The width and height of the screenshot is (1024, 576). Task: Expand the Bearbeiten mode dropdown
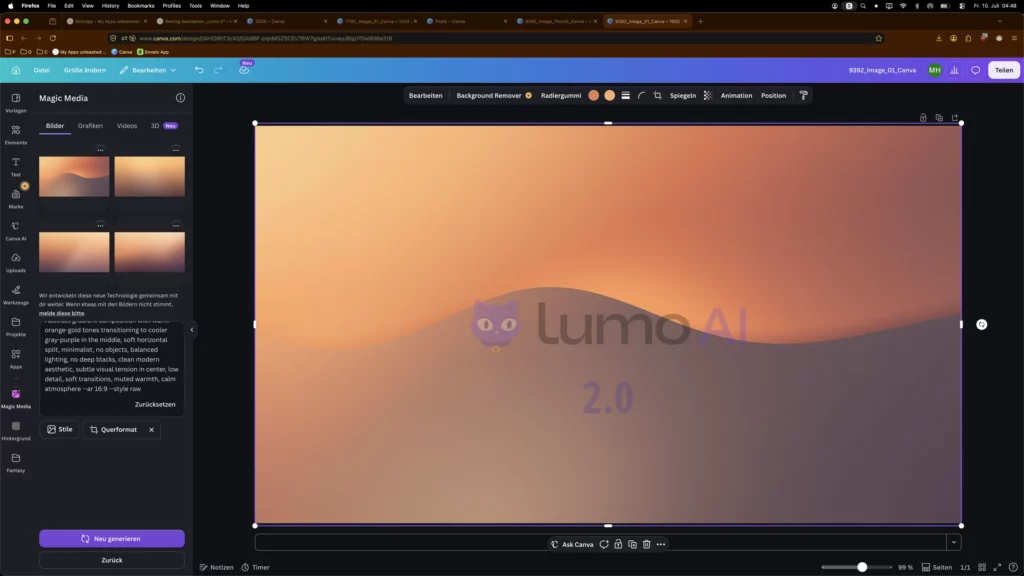148,70
